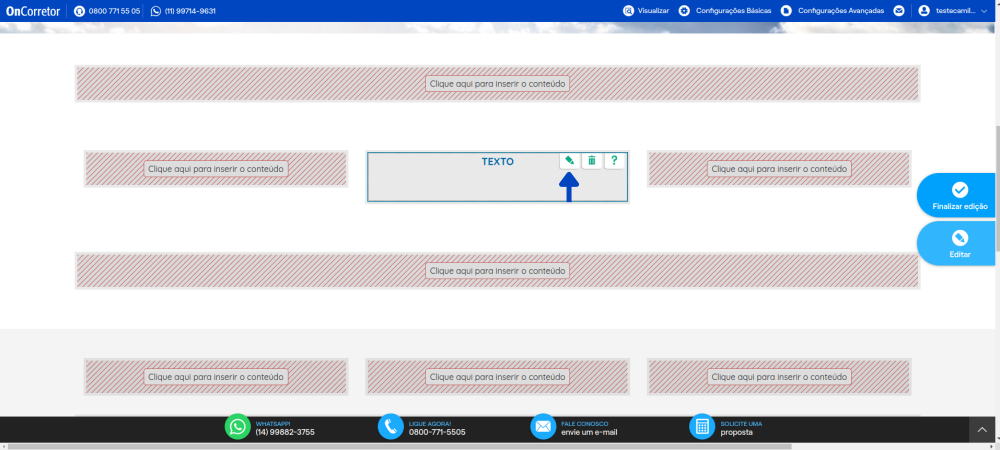Click the green WhatsApp icon in footer
The width and height of the screenshot is (1000, 450).
click(237, 427)
